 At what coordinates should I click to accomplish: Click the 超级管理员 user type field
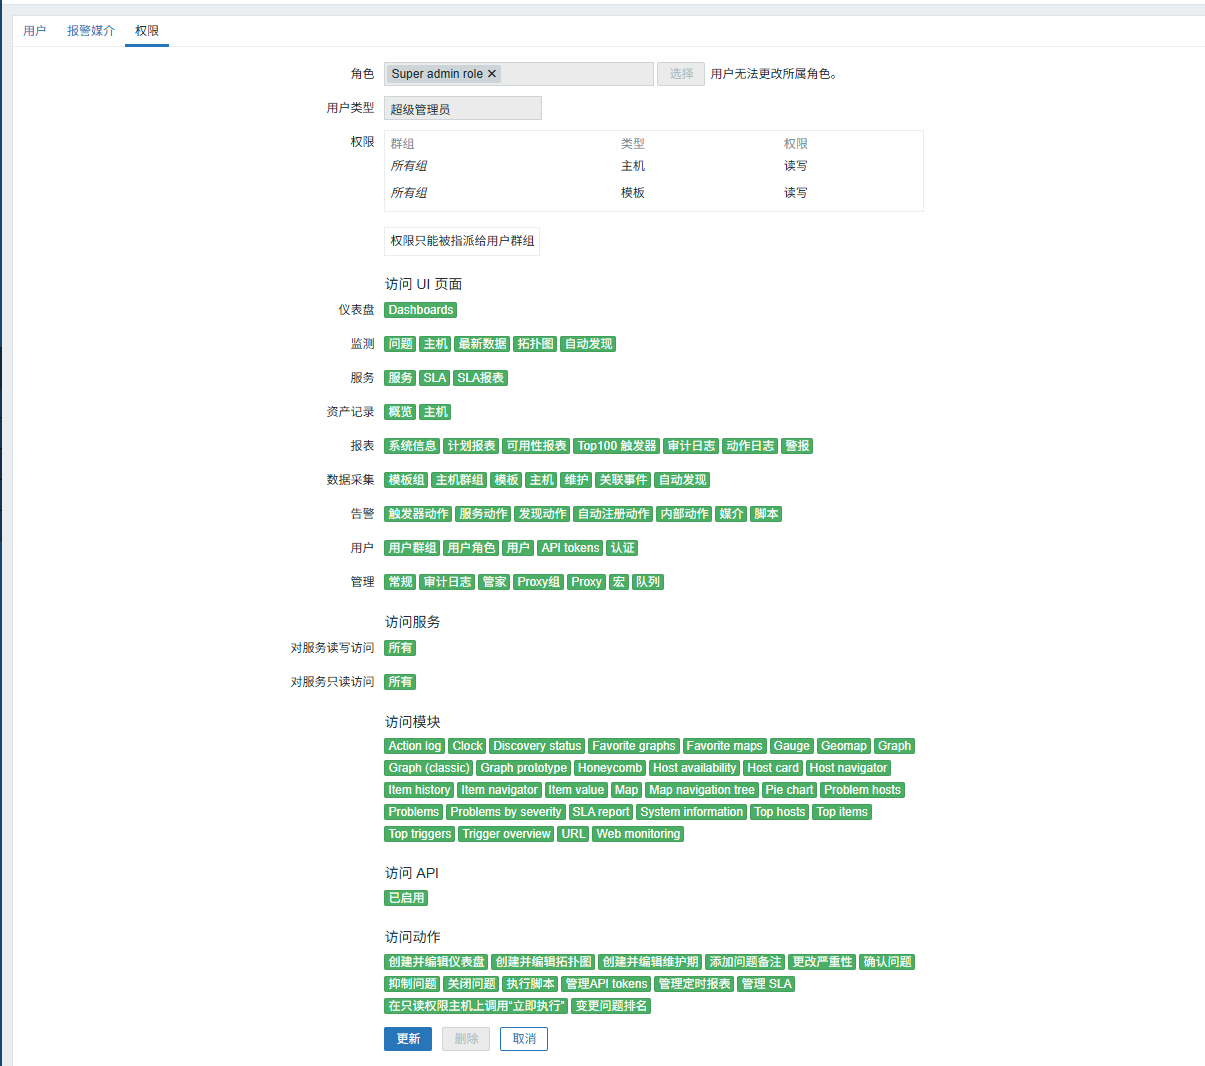click(x=462, y=109)
